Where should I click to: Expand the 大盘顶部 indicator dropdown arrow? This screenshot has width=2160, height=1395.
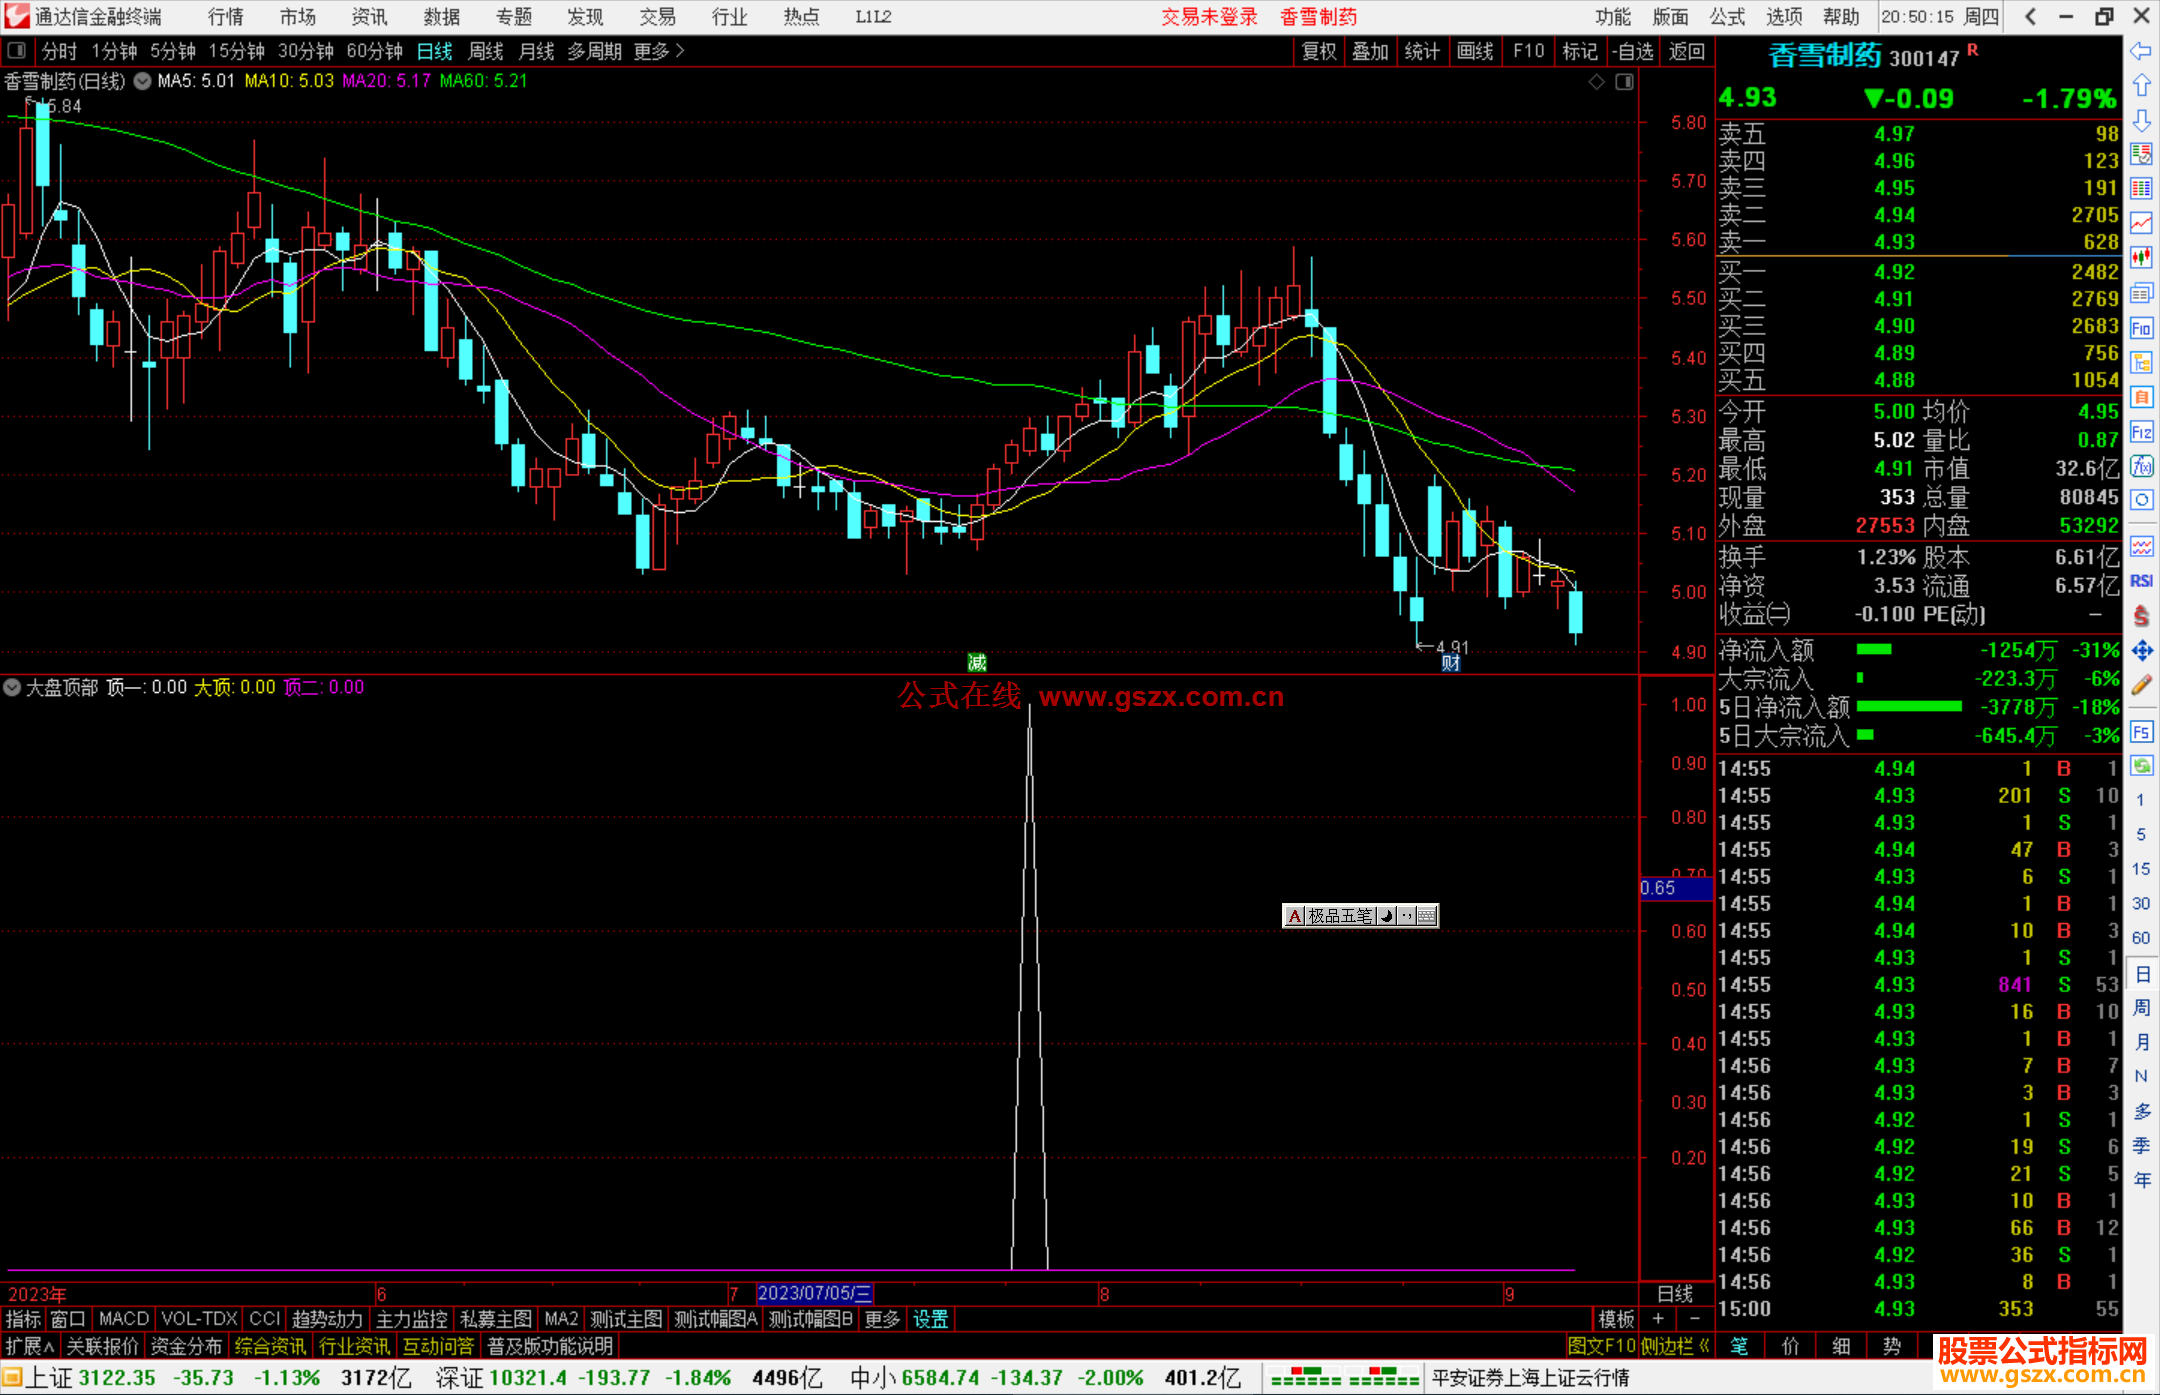[x=12, y=687]
